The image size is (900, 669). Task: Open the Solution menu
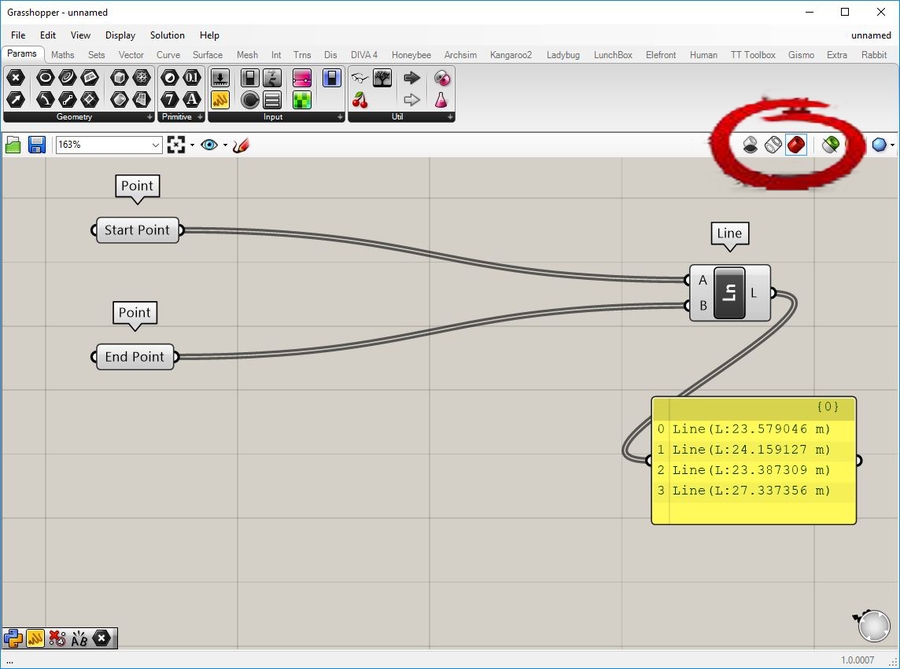click(x=167, y=35)
